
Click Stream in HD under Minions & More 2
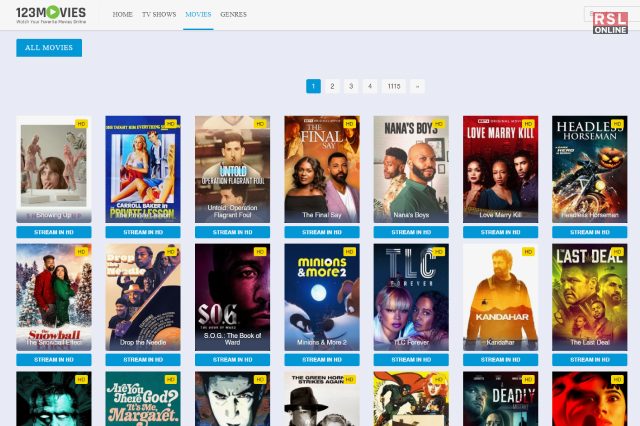pos(322,360)
